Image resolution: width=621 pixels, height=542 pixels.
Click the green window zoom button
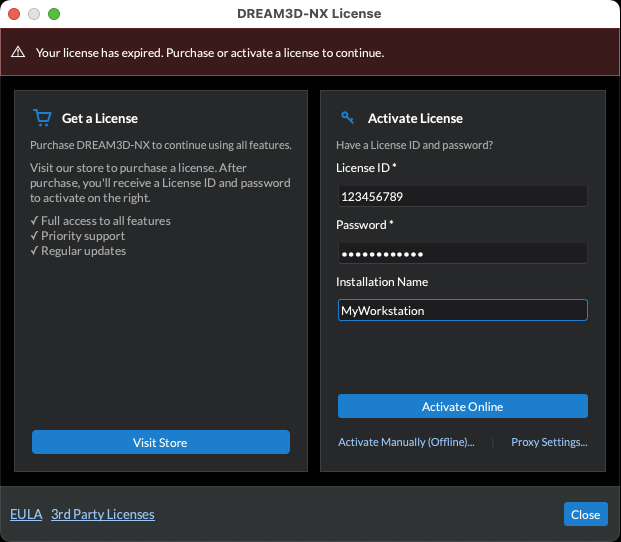click(x=54, y=14)
